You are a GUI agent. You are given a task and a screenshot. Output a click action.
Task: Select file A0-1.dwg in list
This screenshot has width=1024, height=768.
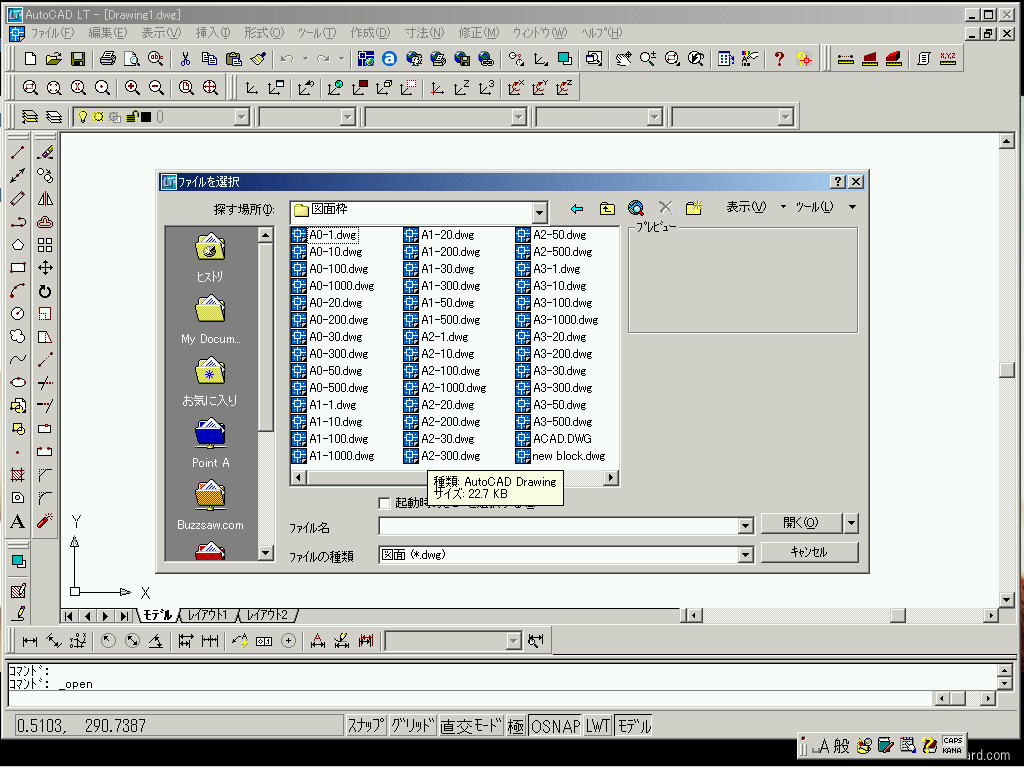pos(325,234)
